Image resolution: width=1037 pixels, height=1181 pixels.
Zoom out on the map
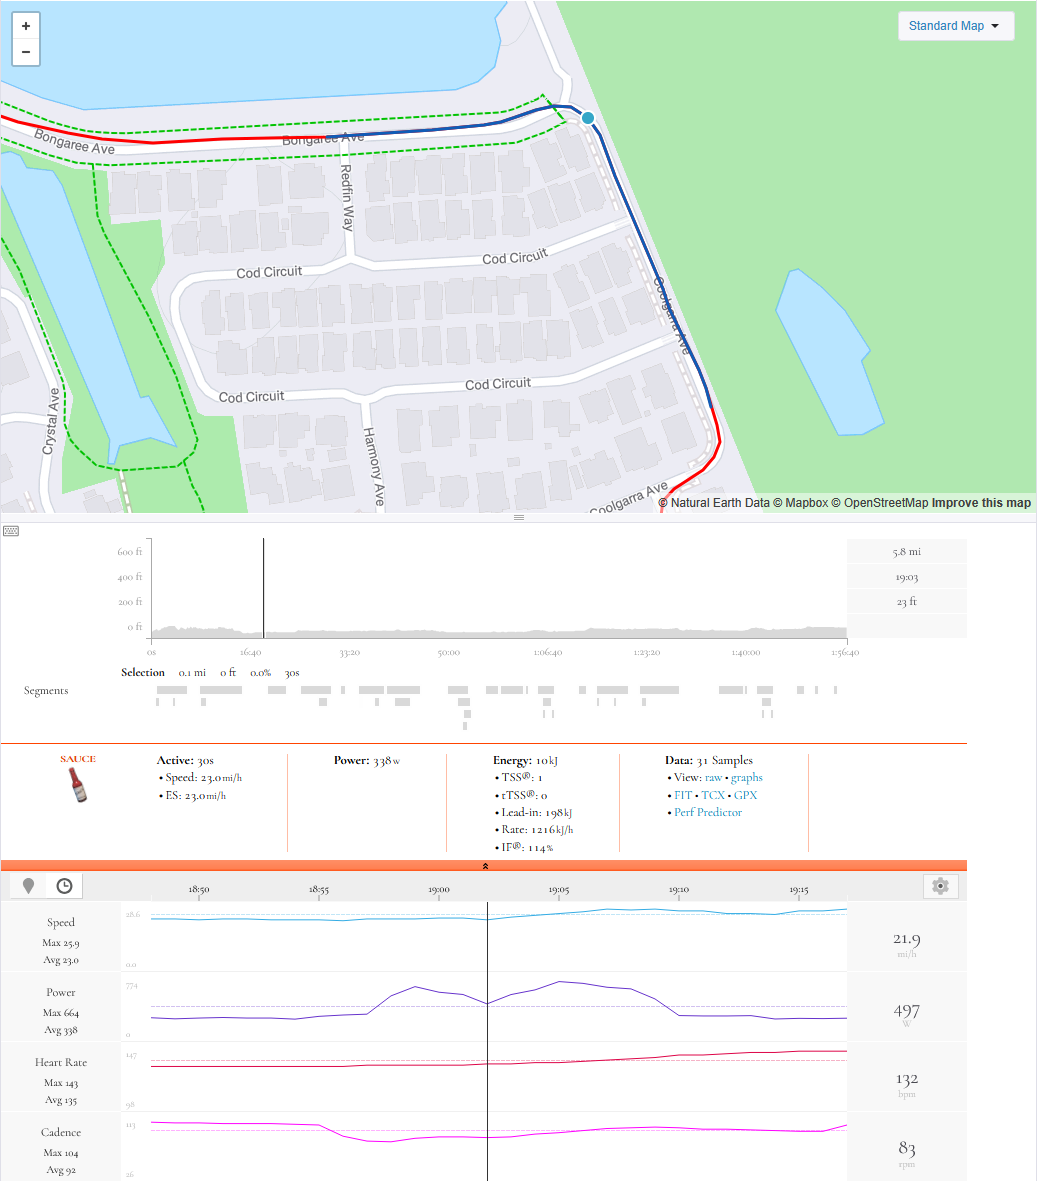[26, 52]
